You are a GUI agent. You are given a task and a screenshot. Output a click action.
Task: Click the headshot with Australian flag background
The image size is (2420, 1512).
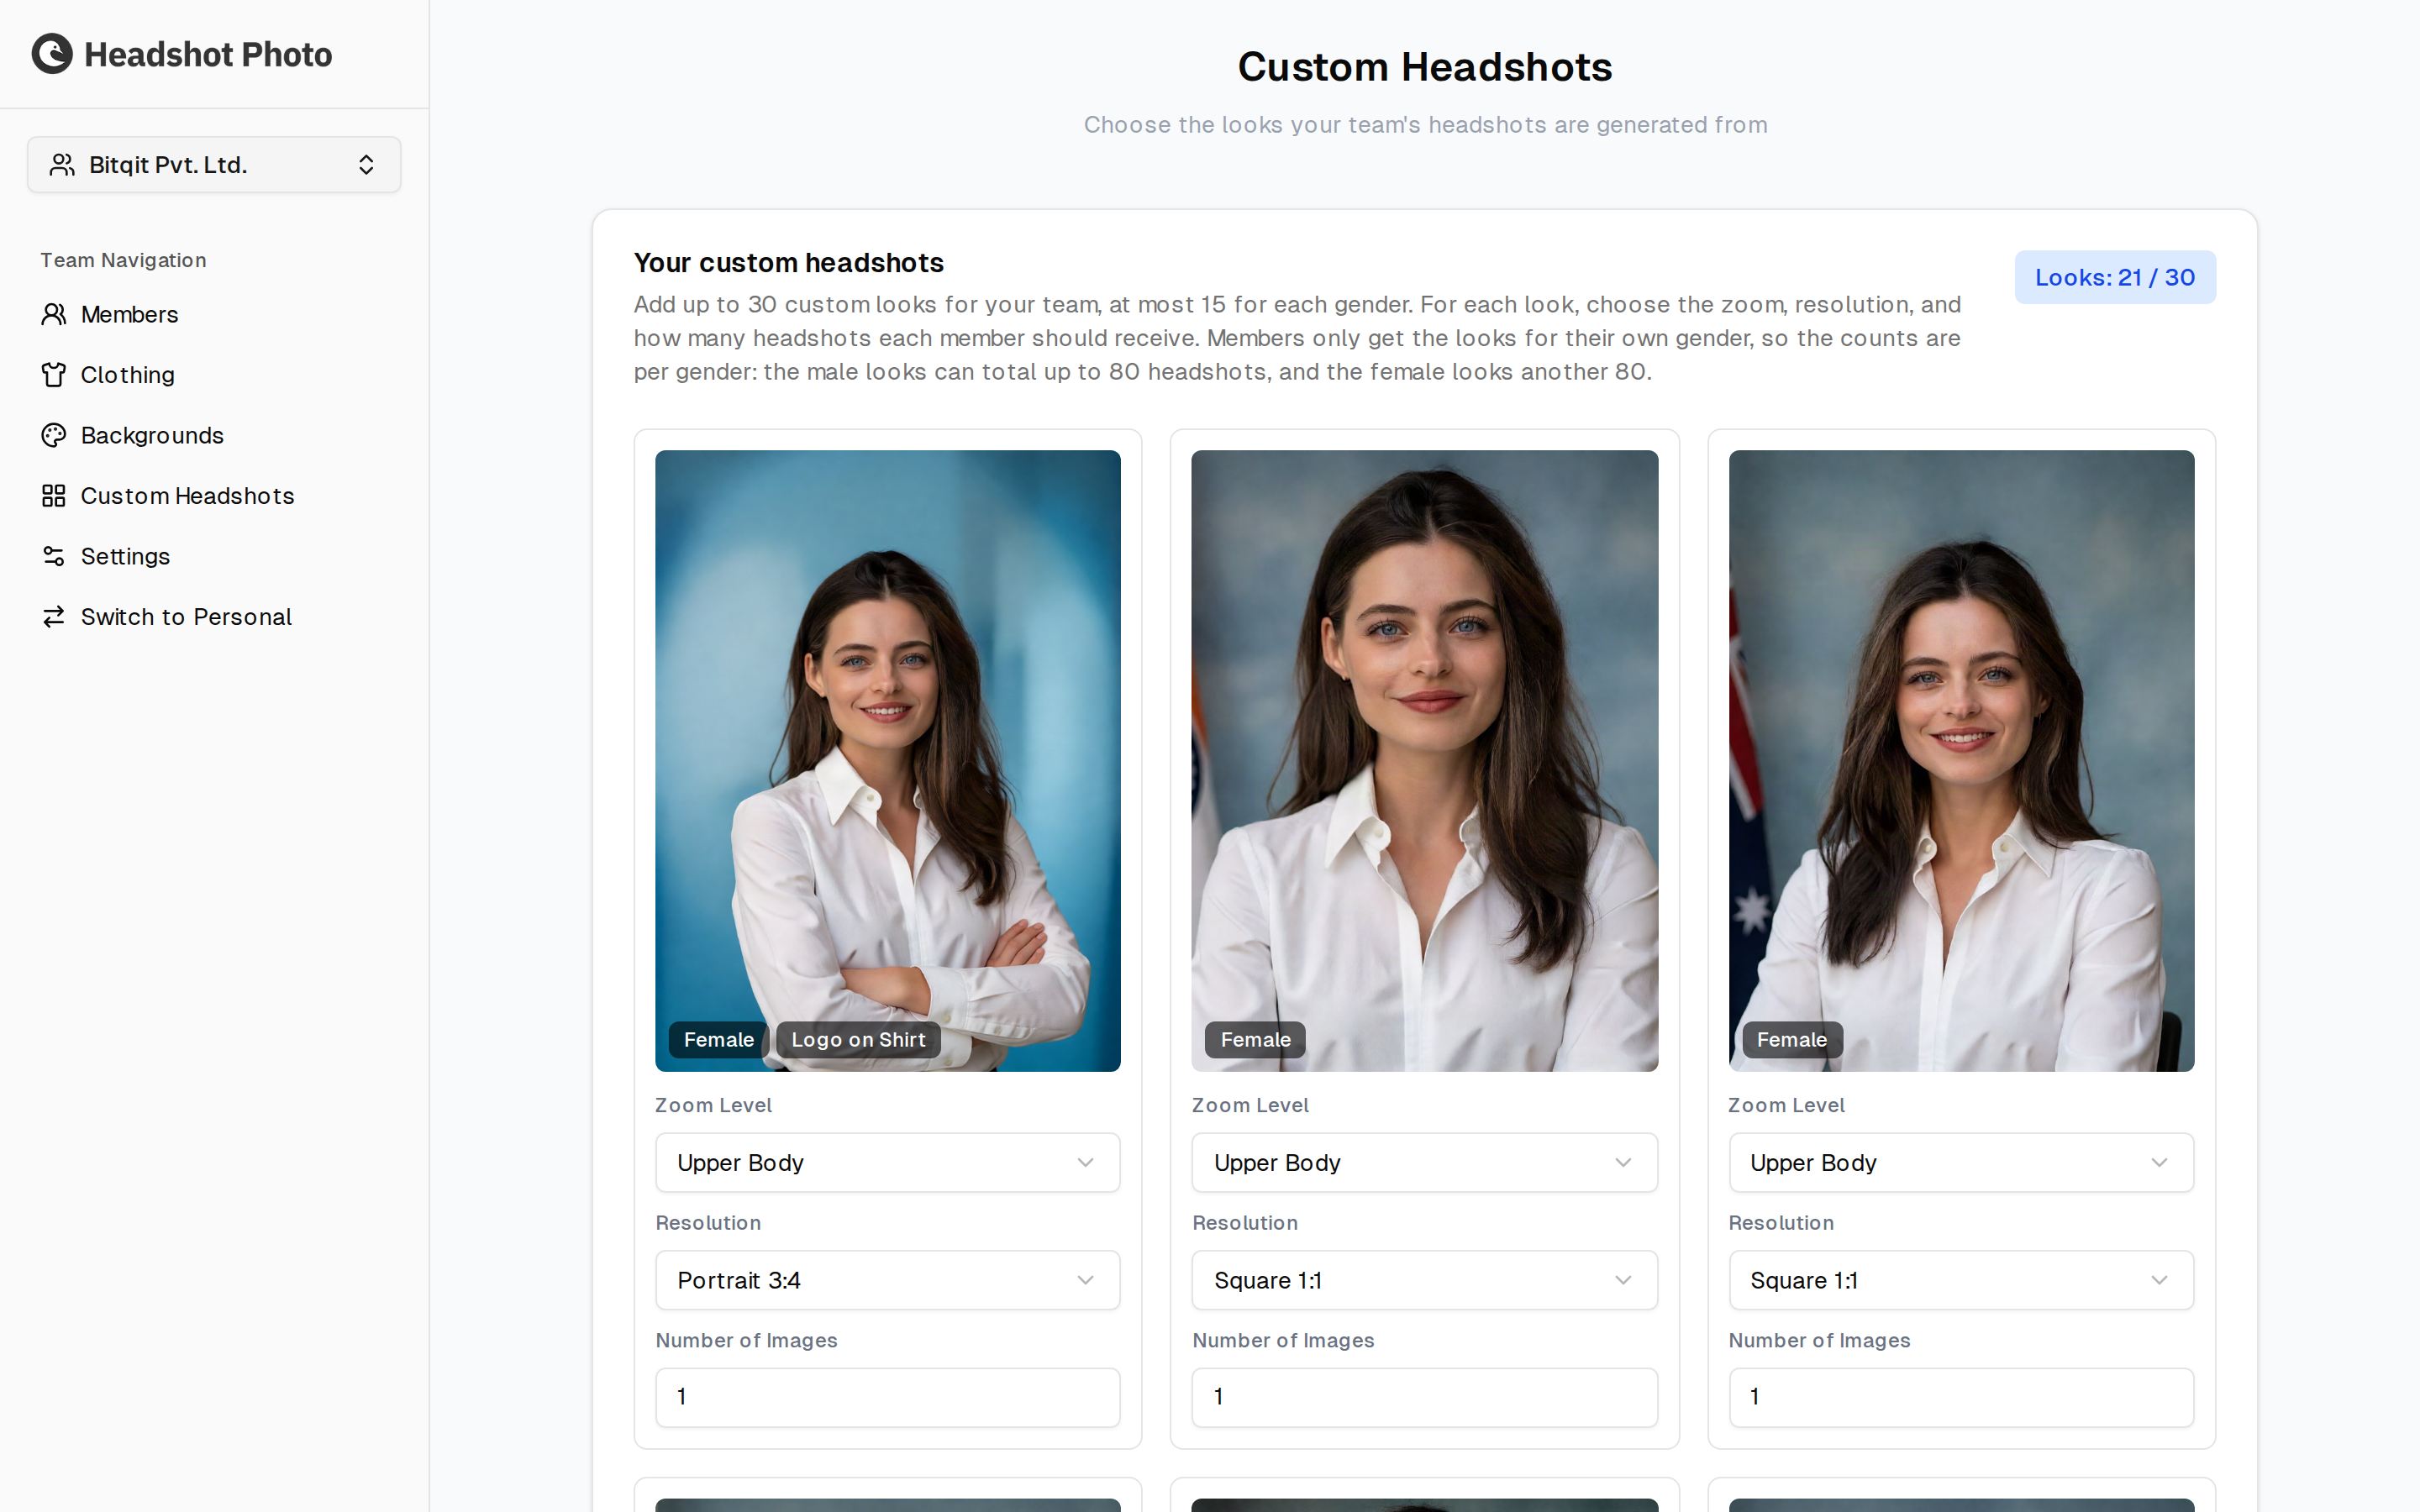1960,760
